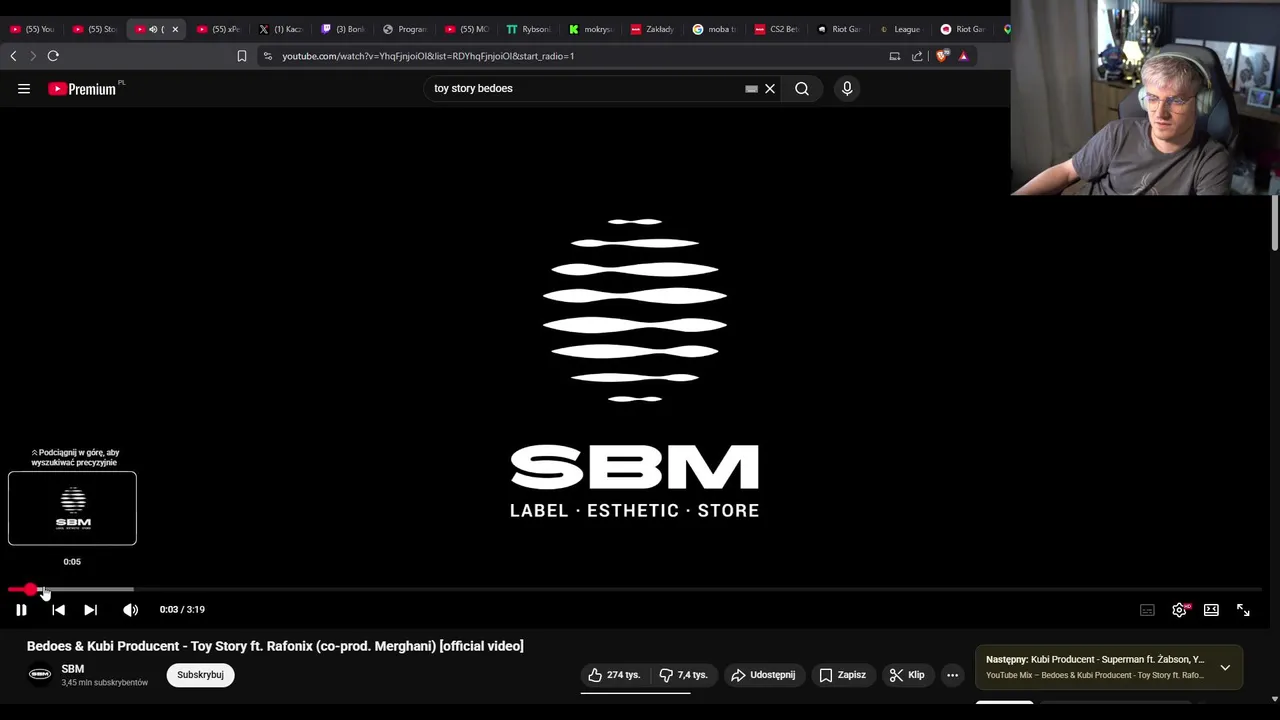
Task: Switch to the first '(55) You' tab
Action: pos(32,29)
